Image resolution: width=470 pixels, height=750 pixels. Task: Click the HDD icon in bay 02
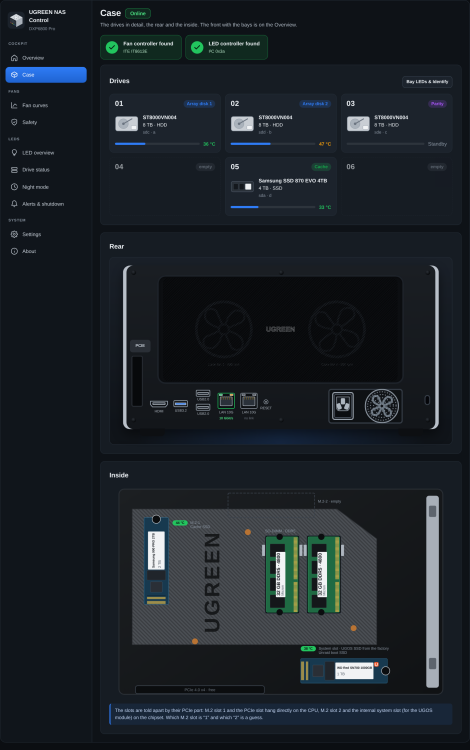point(242,124)
